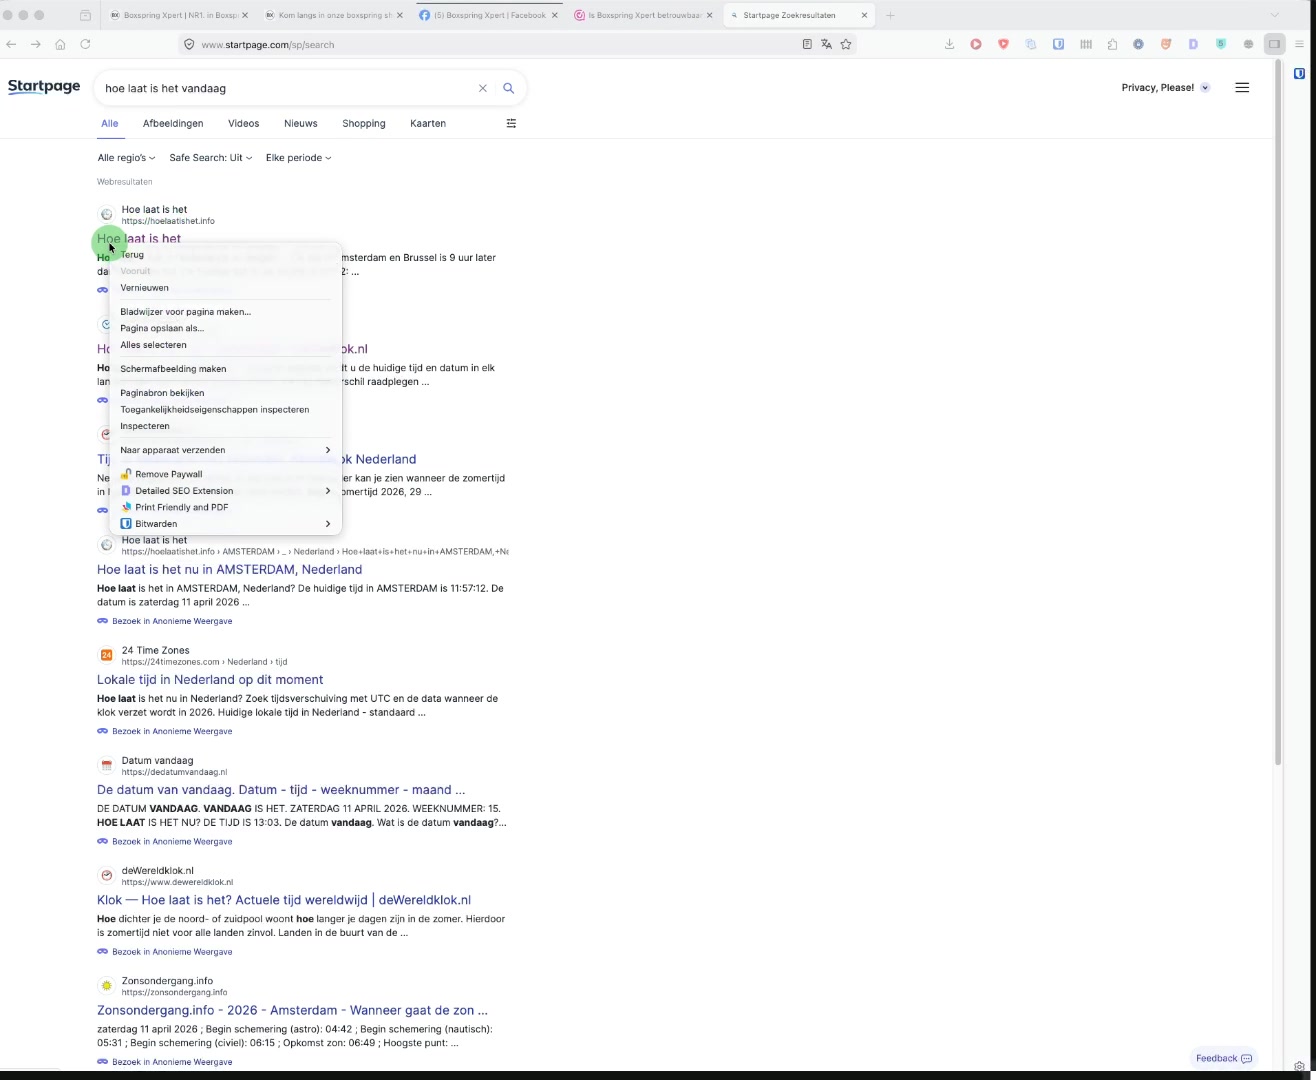
Task: Toggle reader view icon in address bar
Action: [807, 44]
